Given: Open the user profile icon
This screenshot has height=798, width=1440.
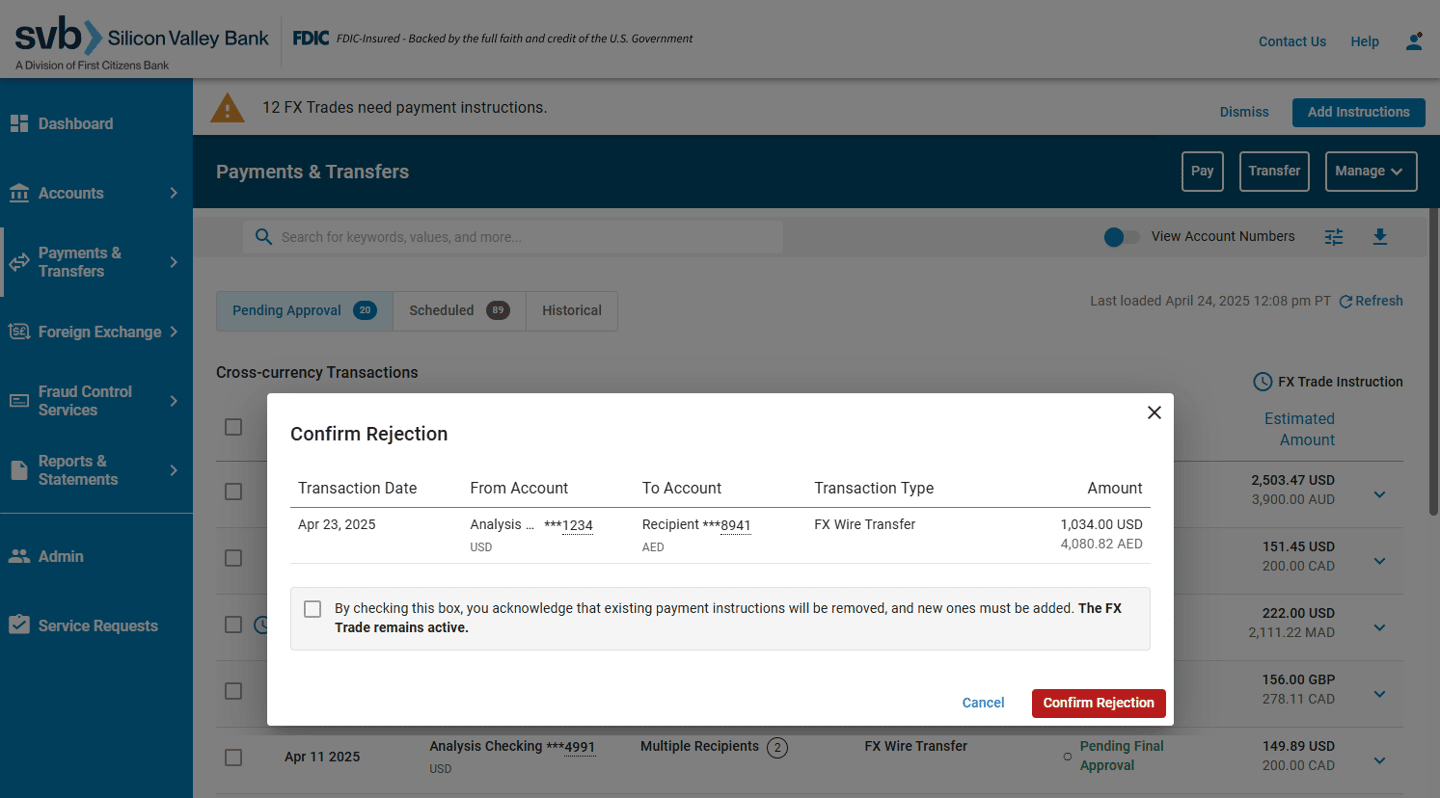Looking at the screenshot, I should pos(1414,40).
